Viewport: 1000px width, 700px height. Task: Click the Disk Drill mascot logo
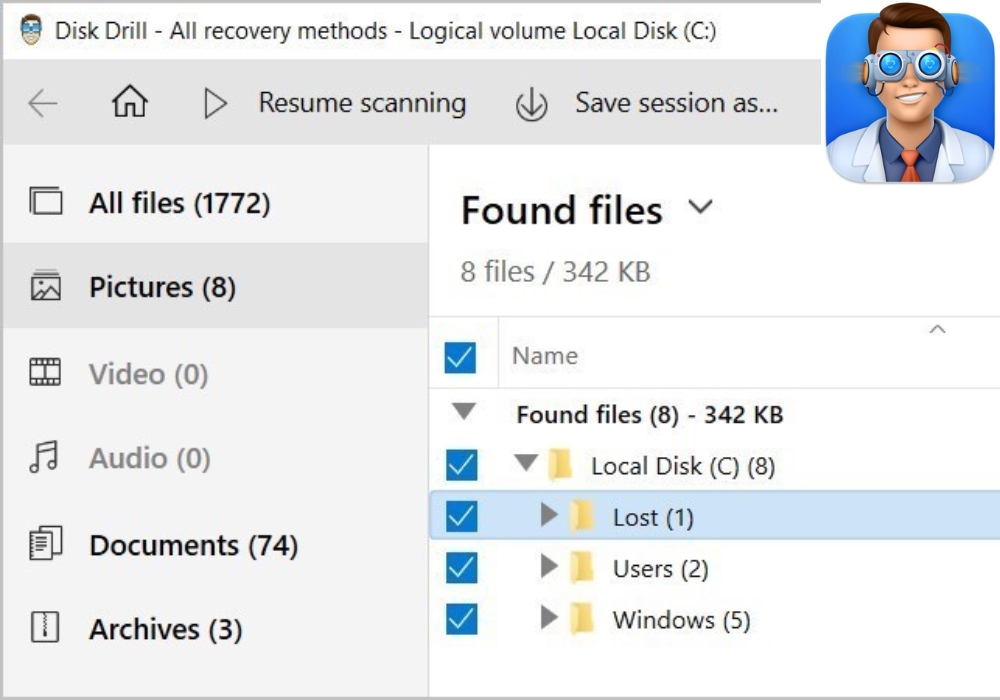pos(910,93)
